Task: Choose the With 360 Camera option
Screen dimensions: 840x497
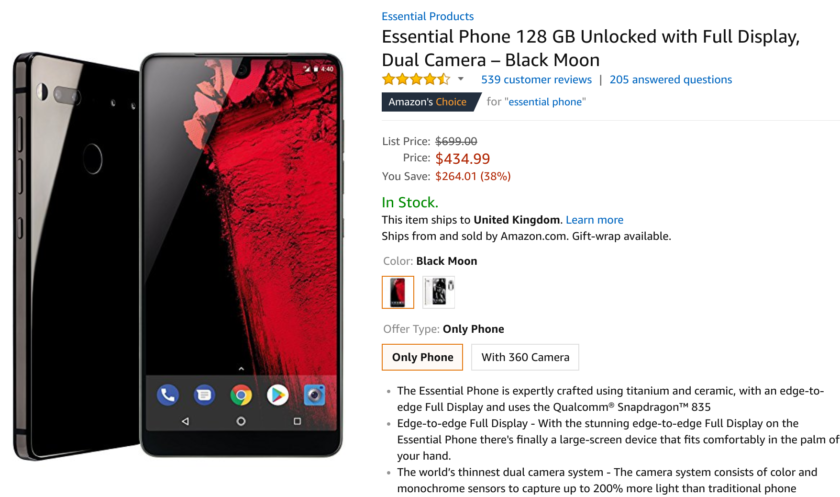Action: 525,357
